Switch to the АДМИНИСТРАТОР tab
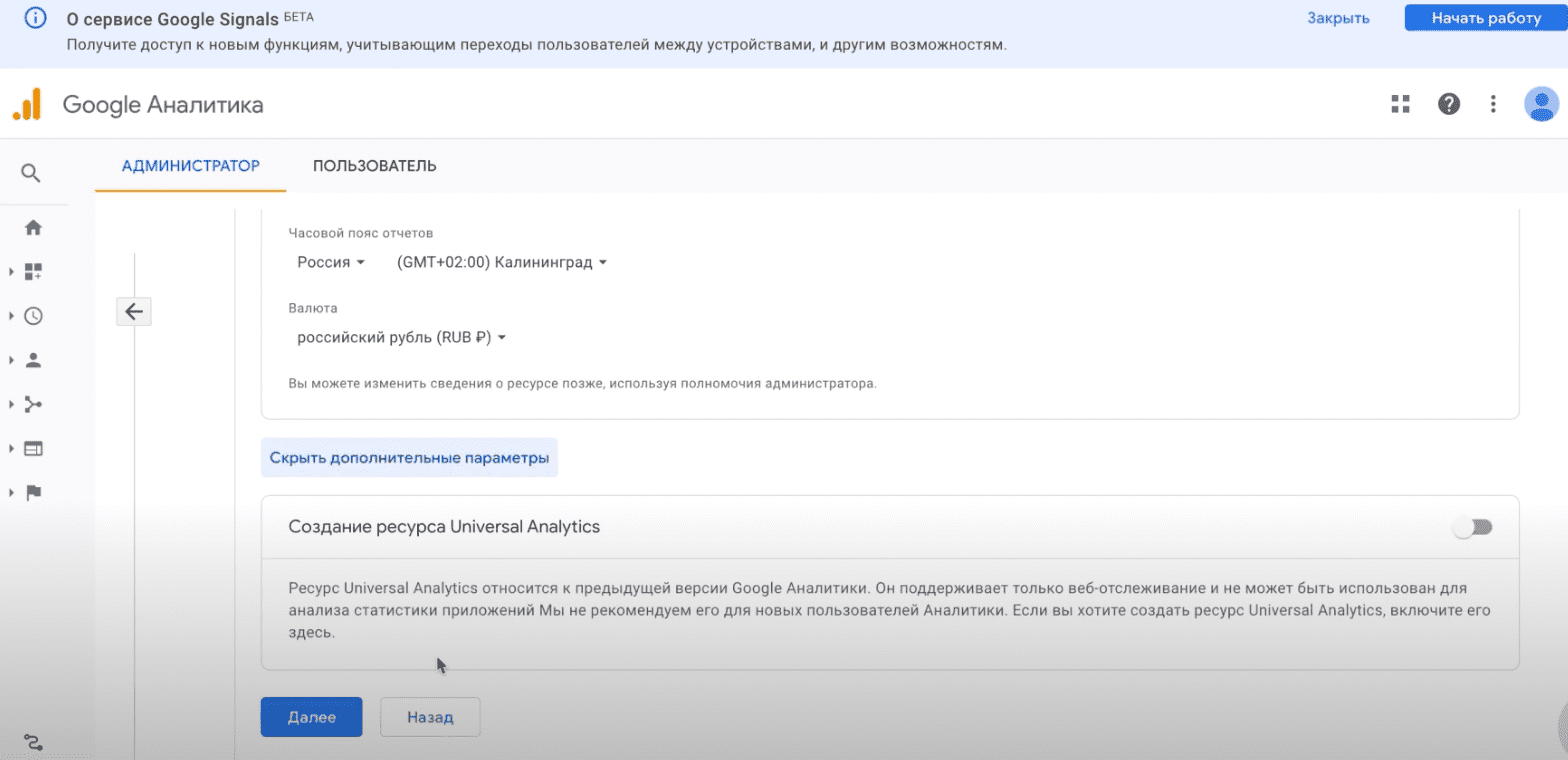The height and width of the screenshot is (760, 1568). click(x=190, y=166)
